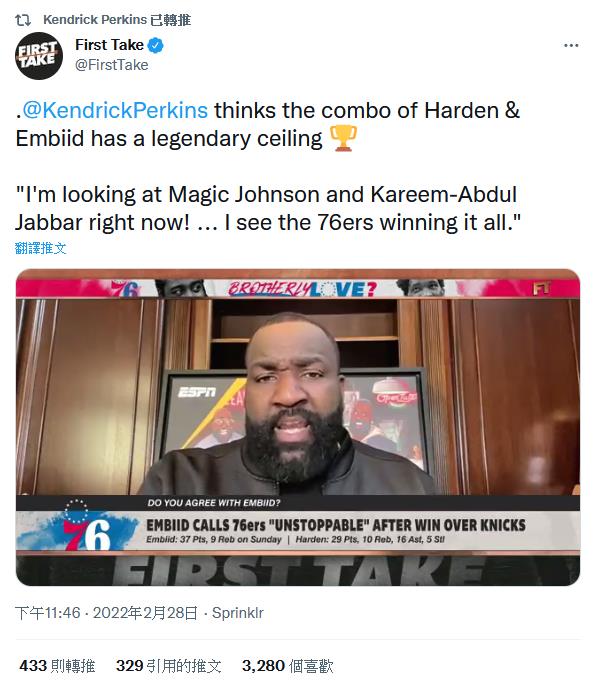Click the Sprinklr source link
Viewport: 596px width, 688px height.
[x=237, y=613]
